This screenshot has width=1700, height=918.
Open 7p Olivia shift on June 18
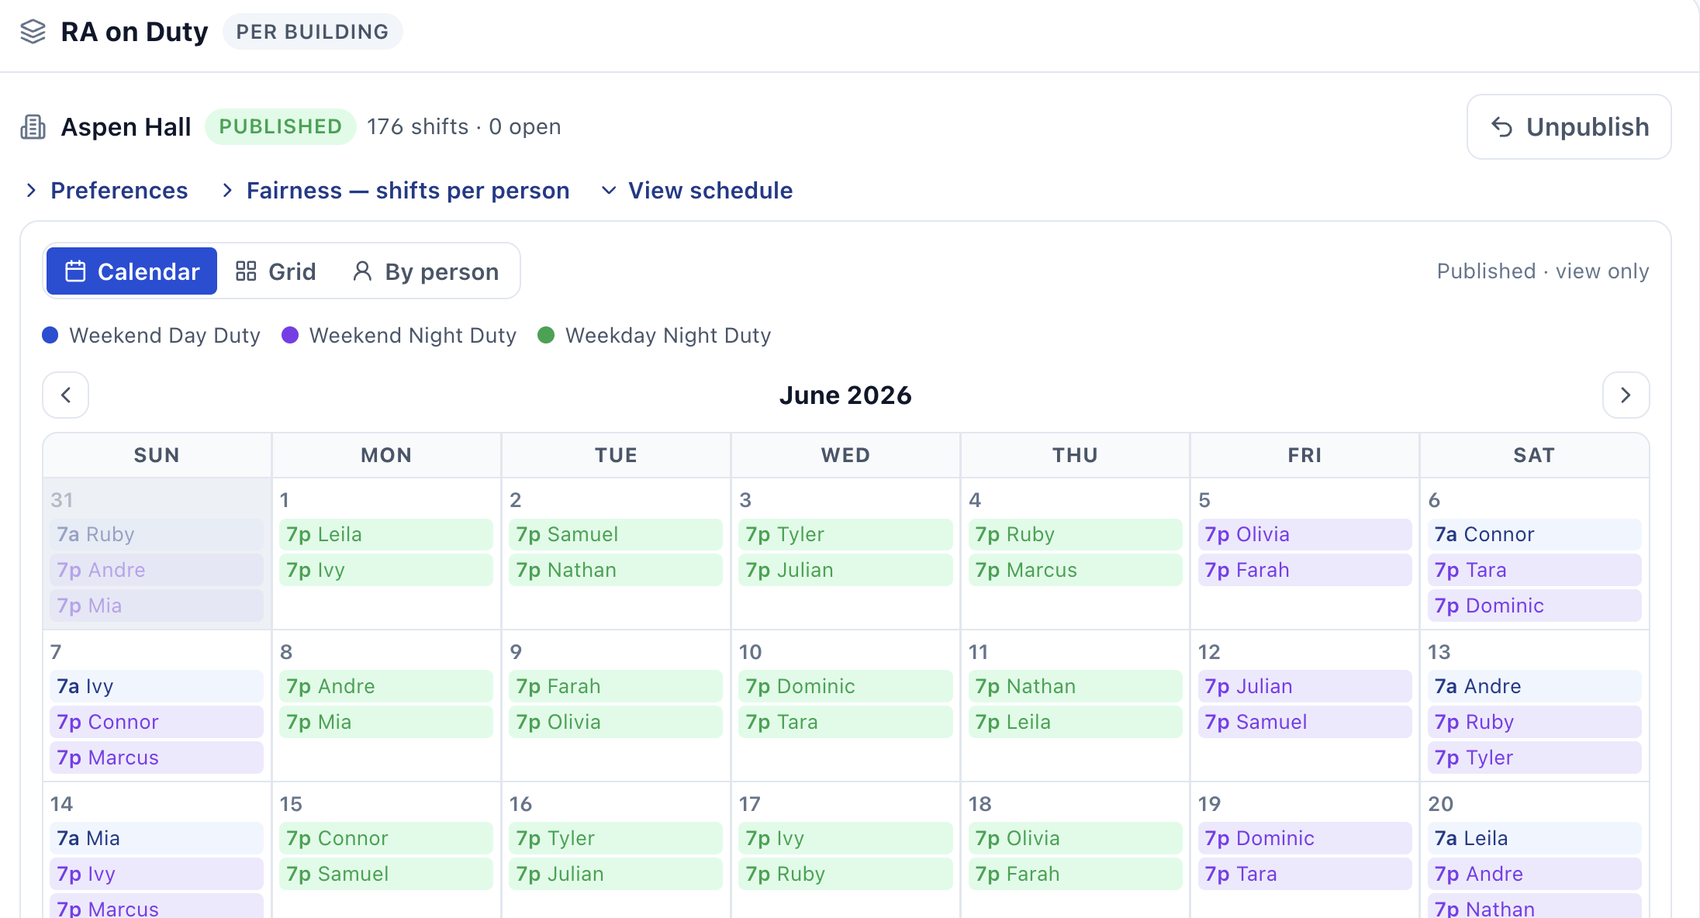(x=1075, y=838)
